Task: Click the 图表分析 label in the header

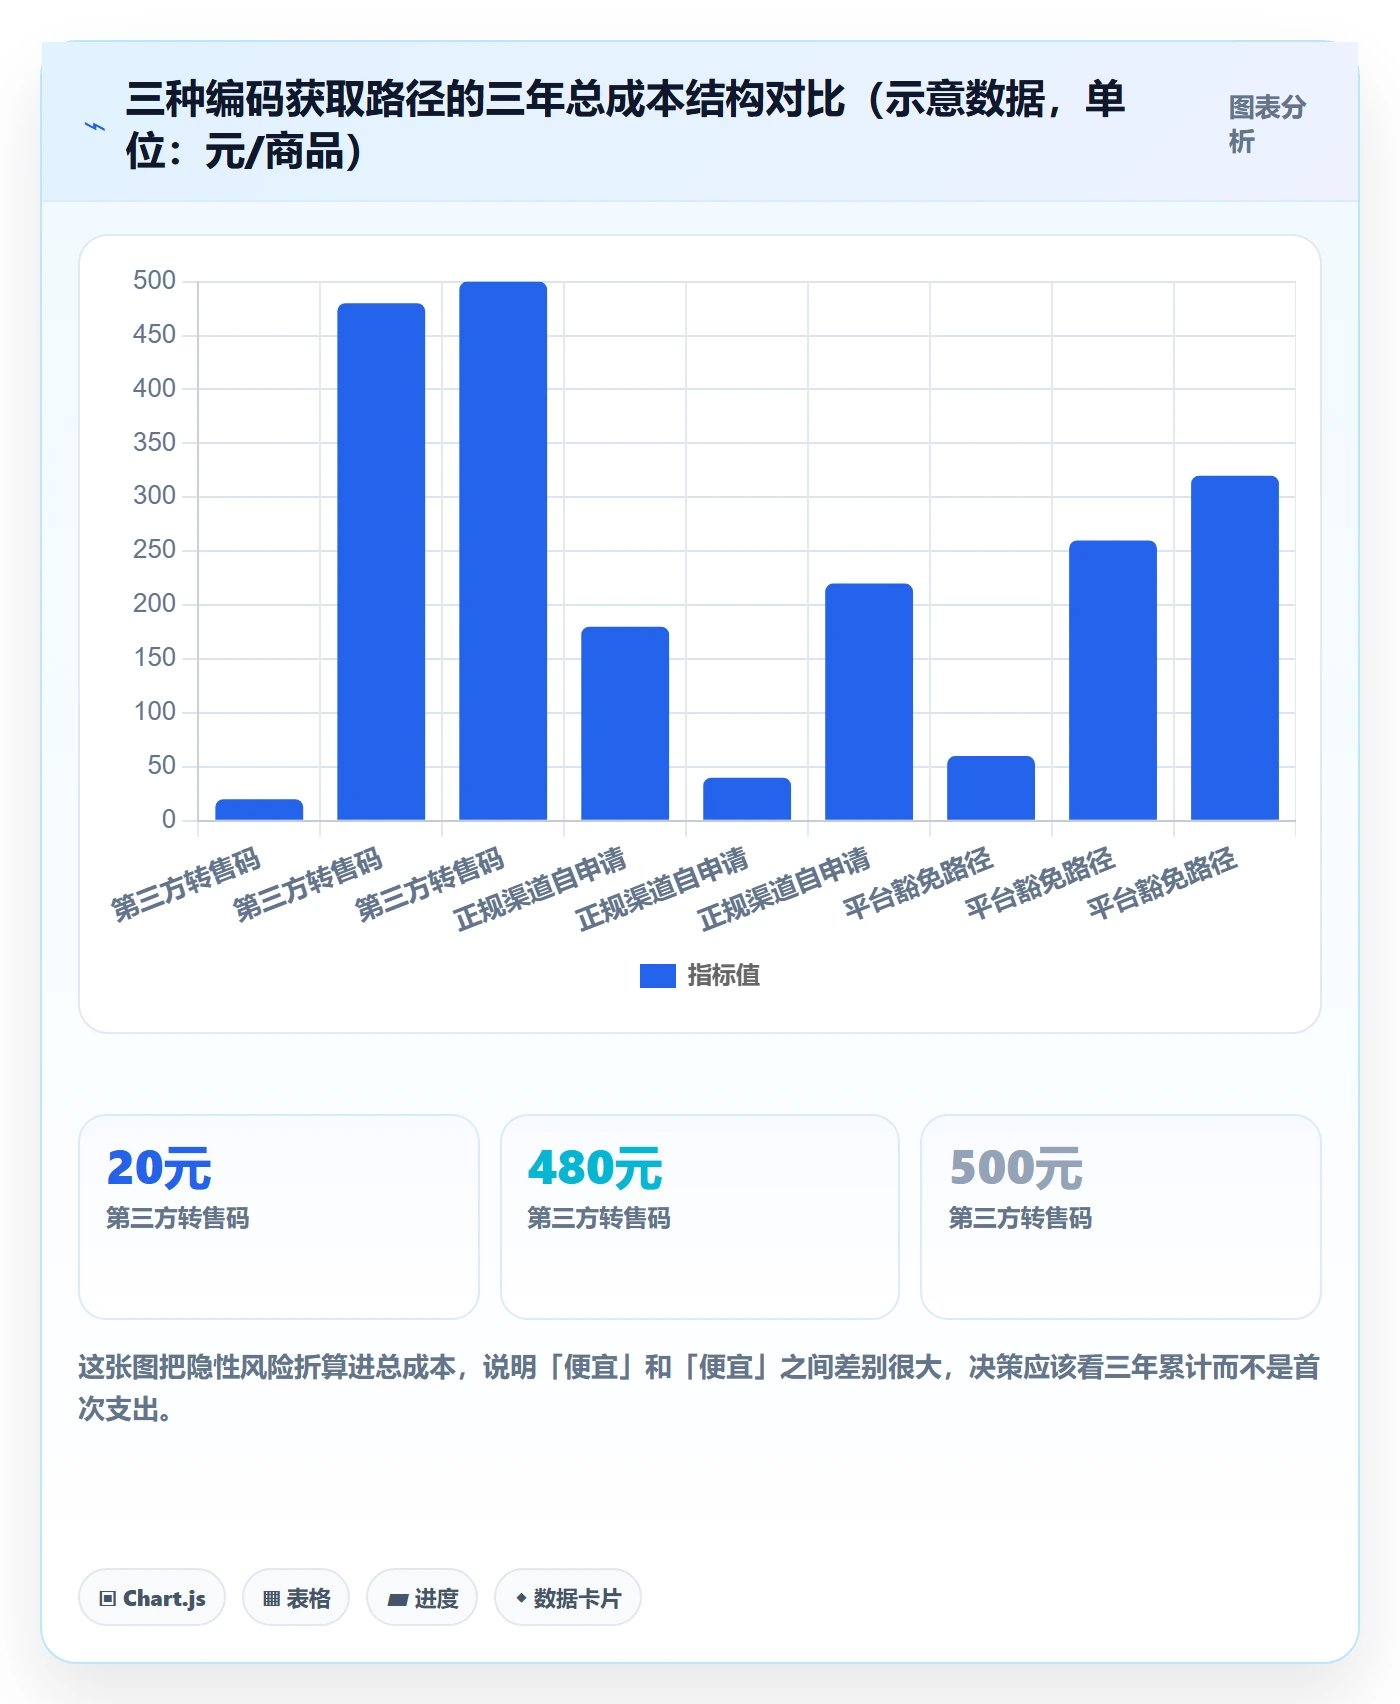Action: [1267, 125]
